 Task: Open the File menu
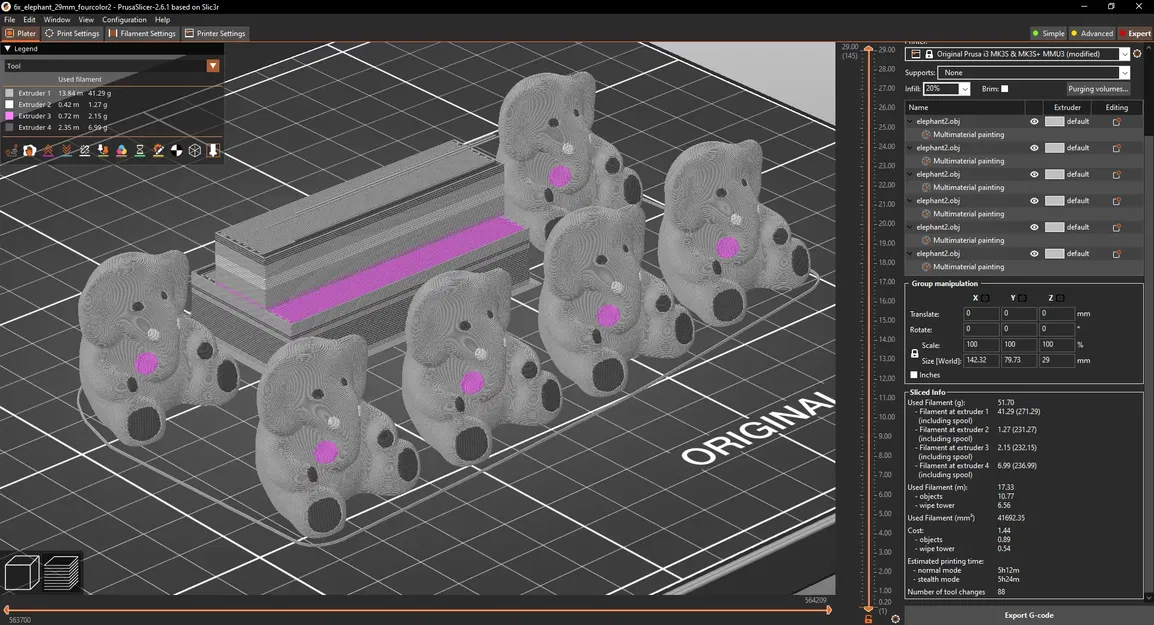10,20
